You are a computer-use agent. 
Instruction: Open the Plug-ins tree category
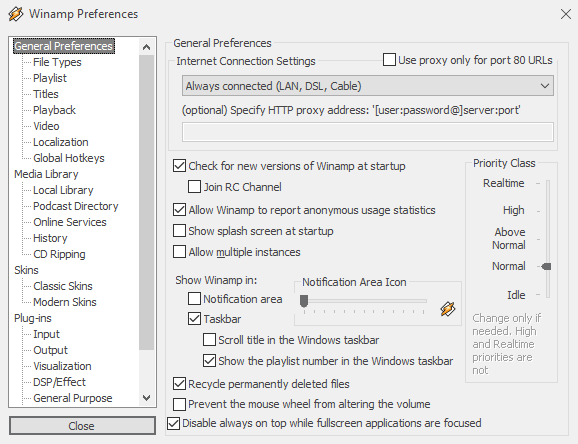click(x=33, y=318)
